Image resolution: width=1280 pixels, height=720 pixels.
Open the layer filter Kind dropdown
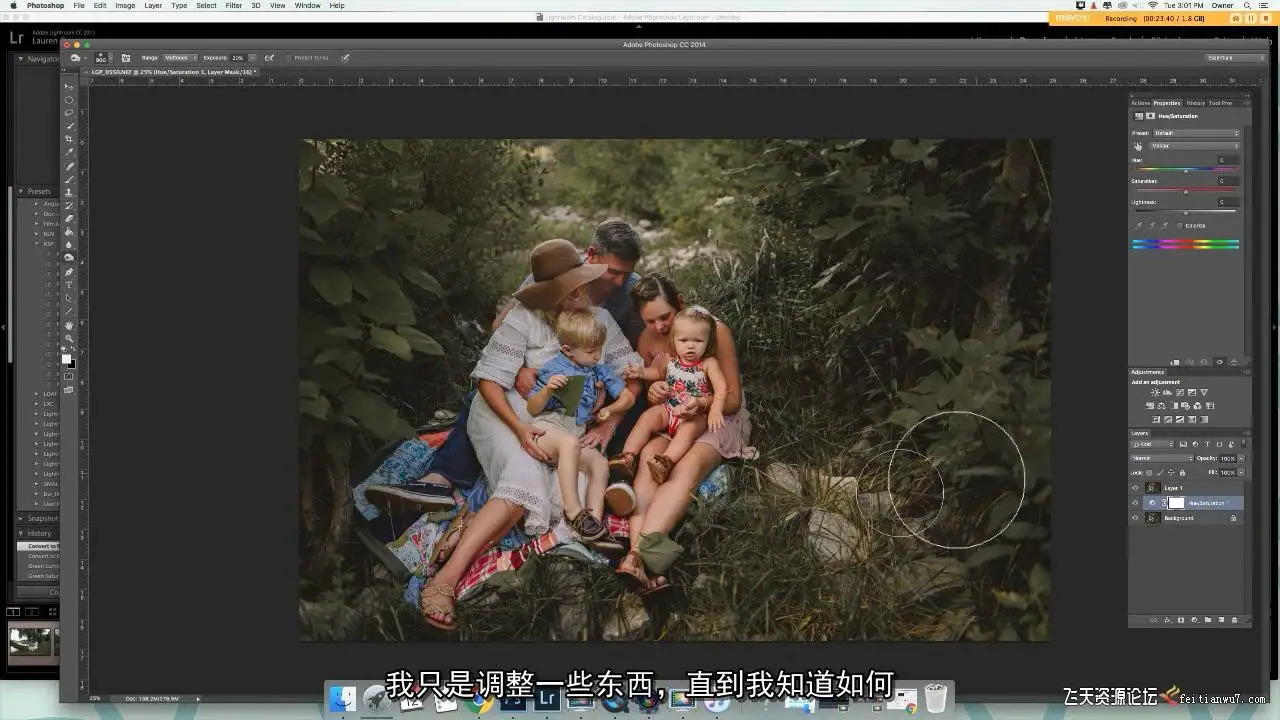(x=1152, y=444)
